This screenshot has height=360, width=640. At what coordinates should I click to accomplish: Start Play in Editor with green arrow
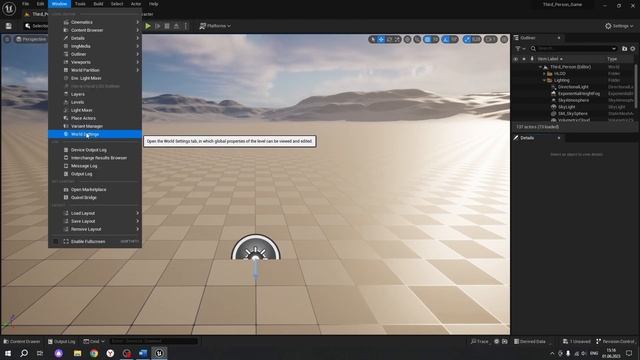[x=148, y=26]
